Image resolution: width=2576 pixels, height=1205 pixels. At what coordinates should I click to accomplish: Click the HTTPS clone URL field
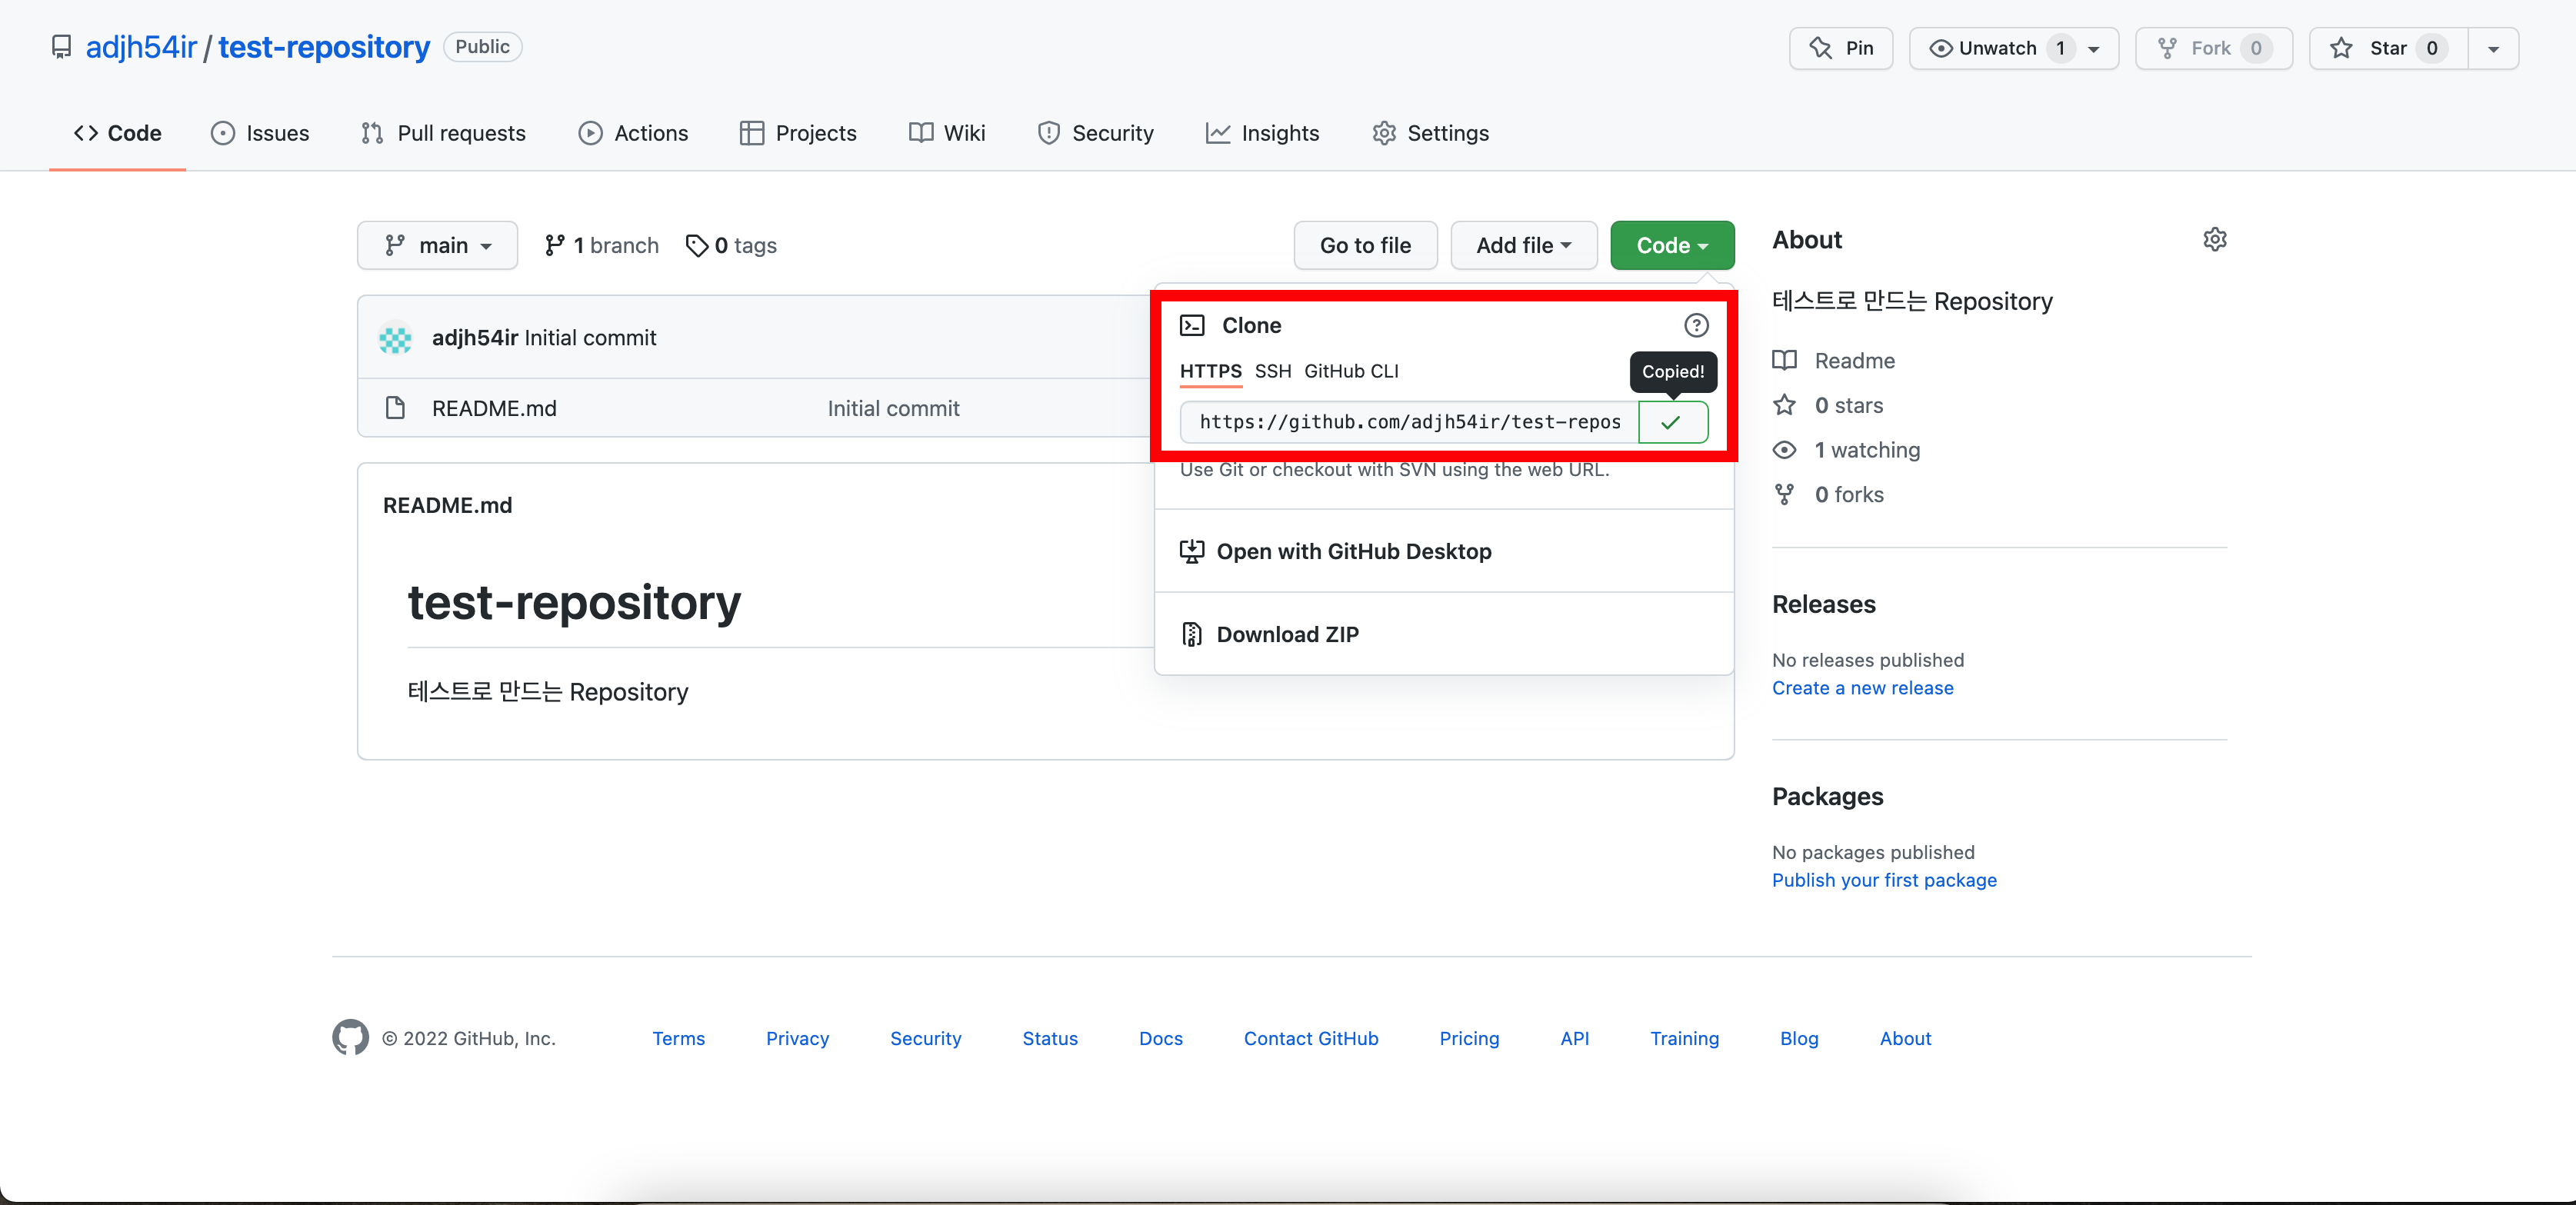point(1408,422)
